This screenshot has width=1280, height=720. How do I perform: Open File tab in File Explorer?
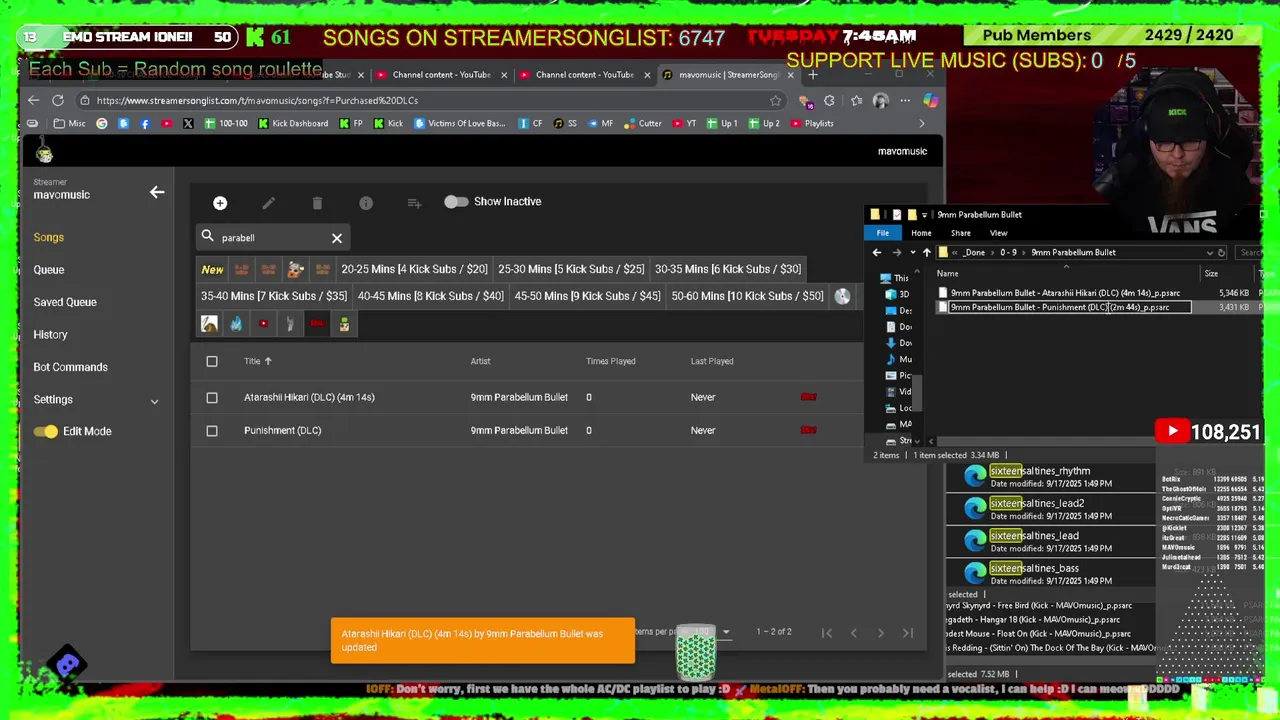tap(883, 233)
